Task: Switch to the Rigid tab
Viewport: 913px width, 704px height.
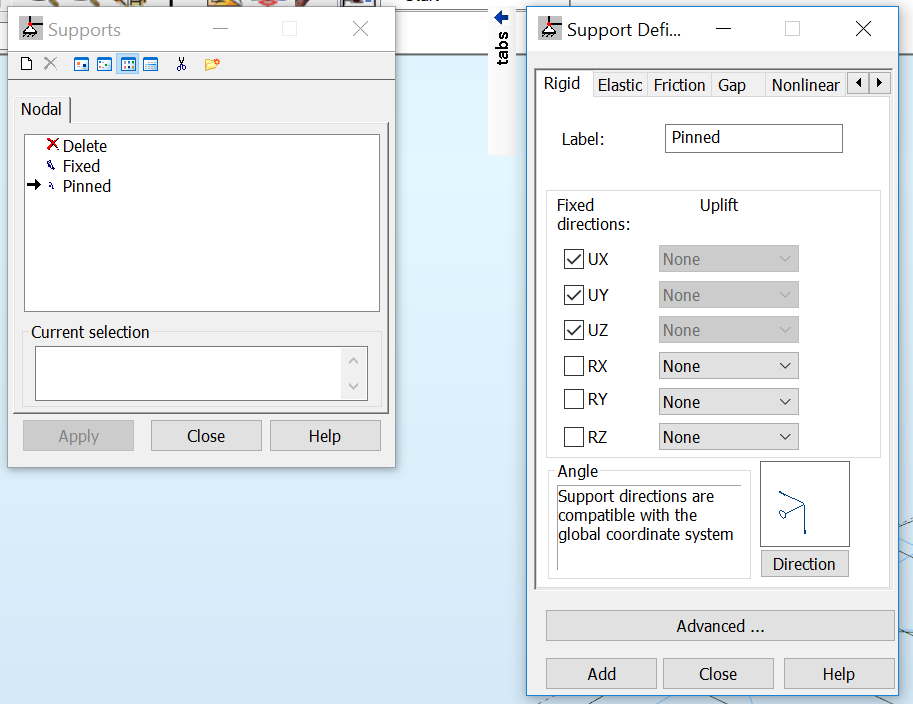Action: 562,84
